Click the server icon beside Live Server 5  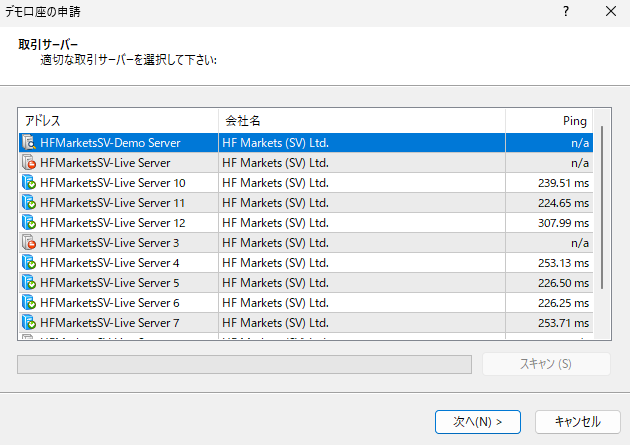(x=29, y=283)
